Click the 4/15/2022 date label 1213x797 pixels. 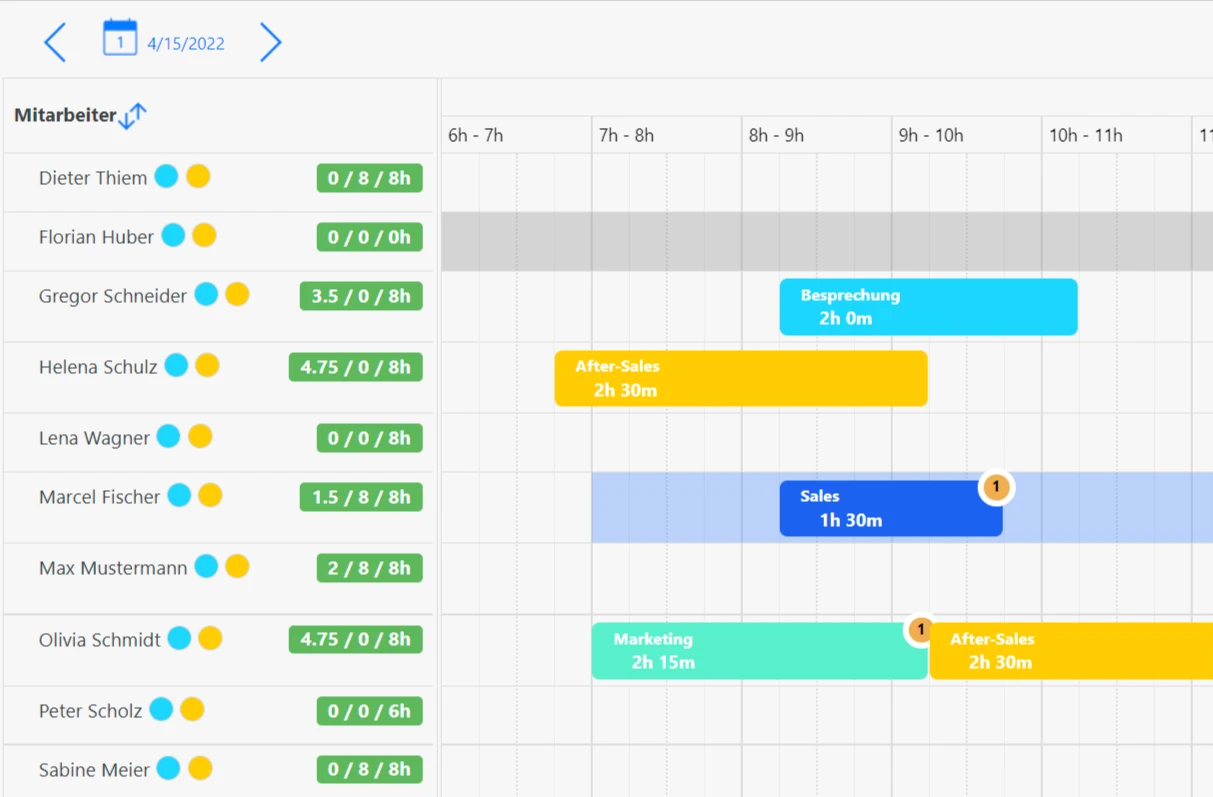[186, 44]
